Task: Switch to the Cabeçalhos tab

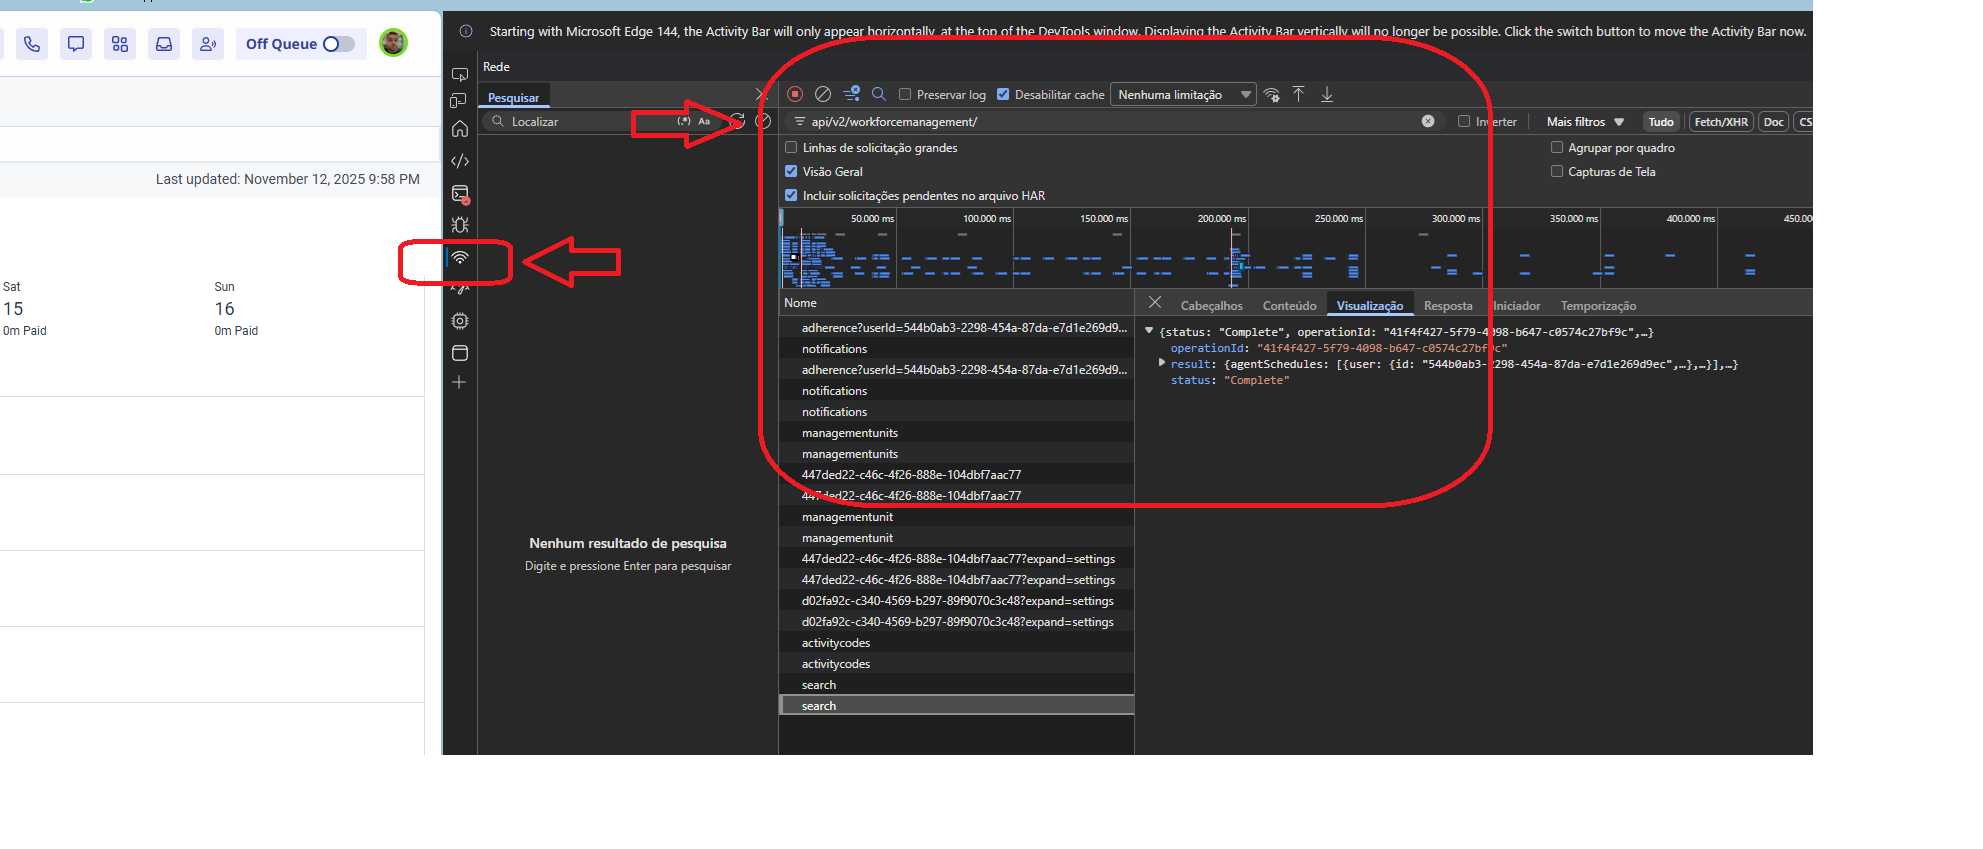Action: pos(1211,306)
